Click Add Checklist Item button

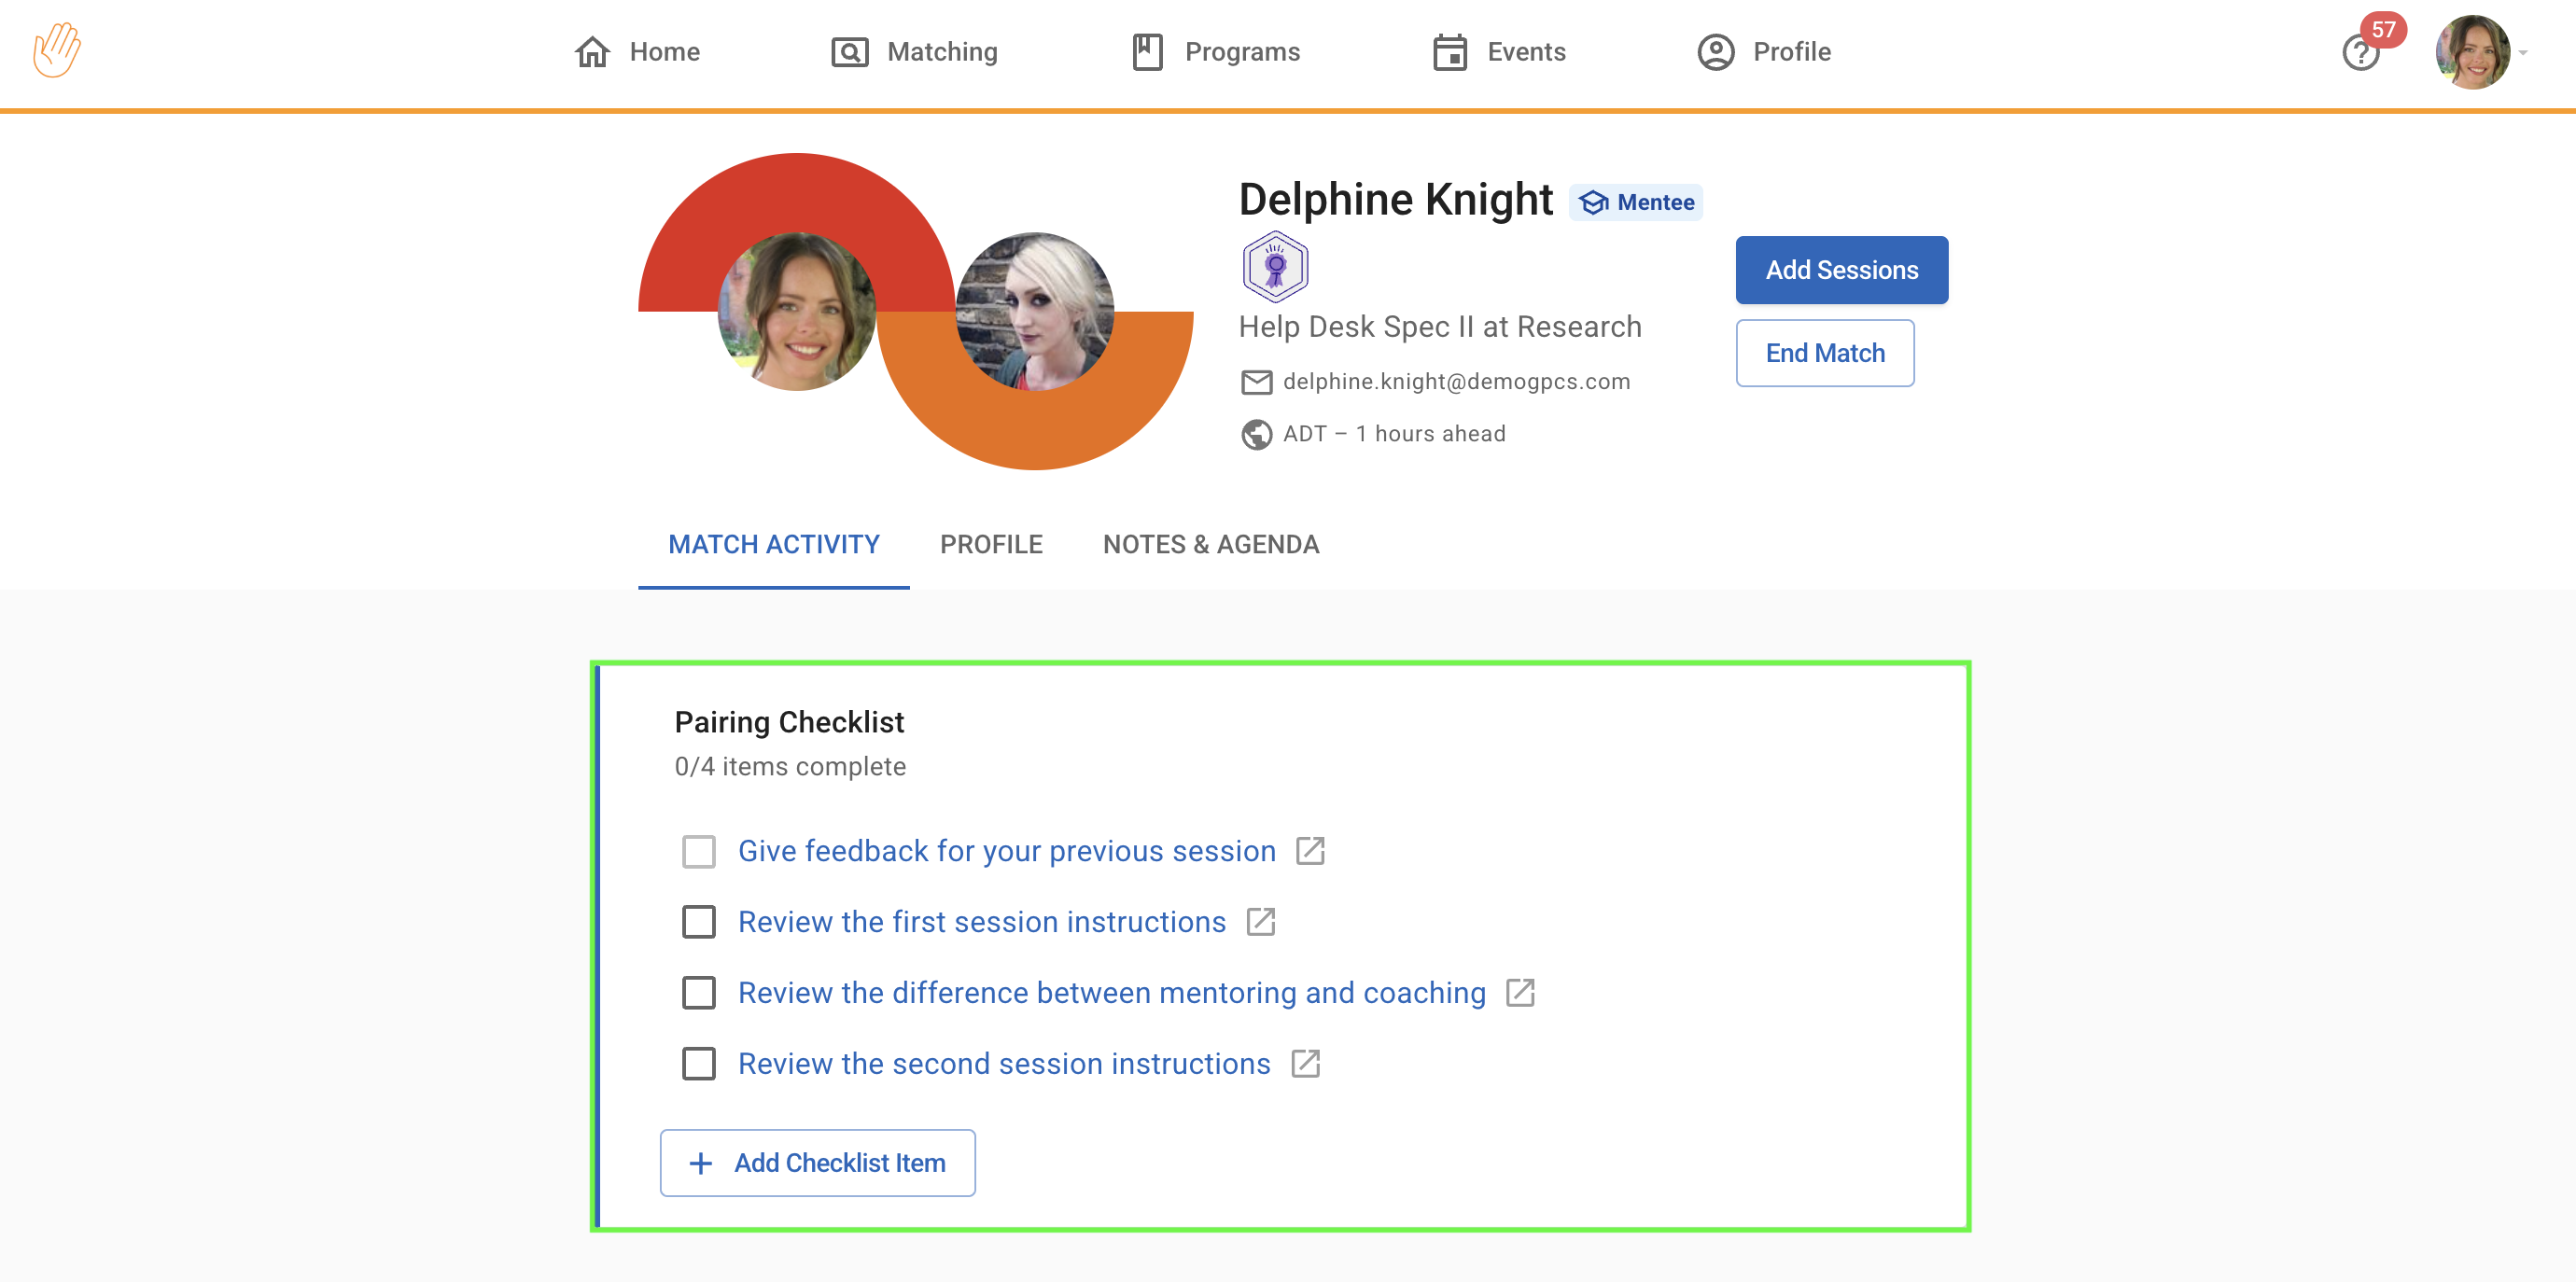(x=817, y=1163)
